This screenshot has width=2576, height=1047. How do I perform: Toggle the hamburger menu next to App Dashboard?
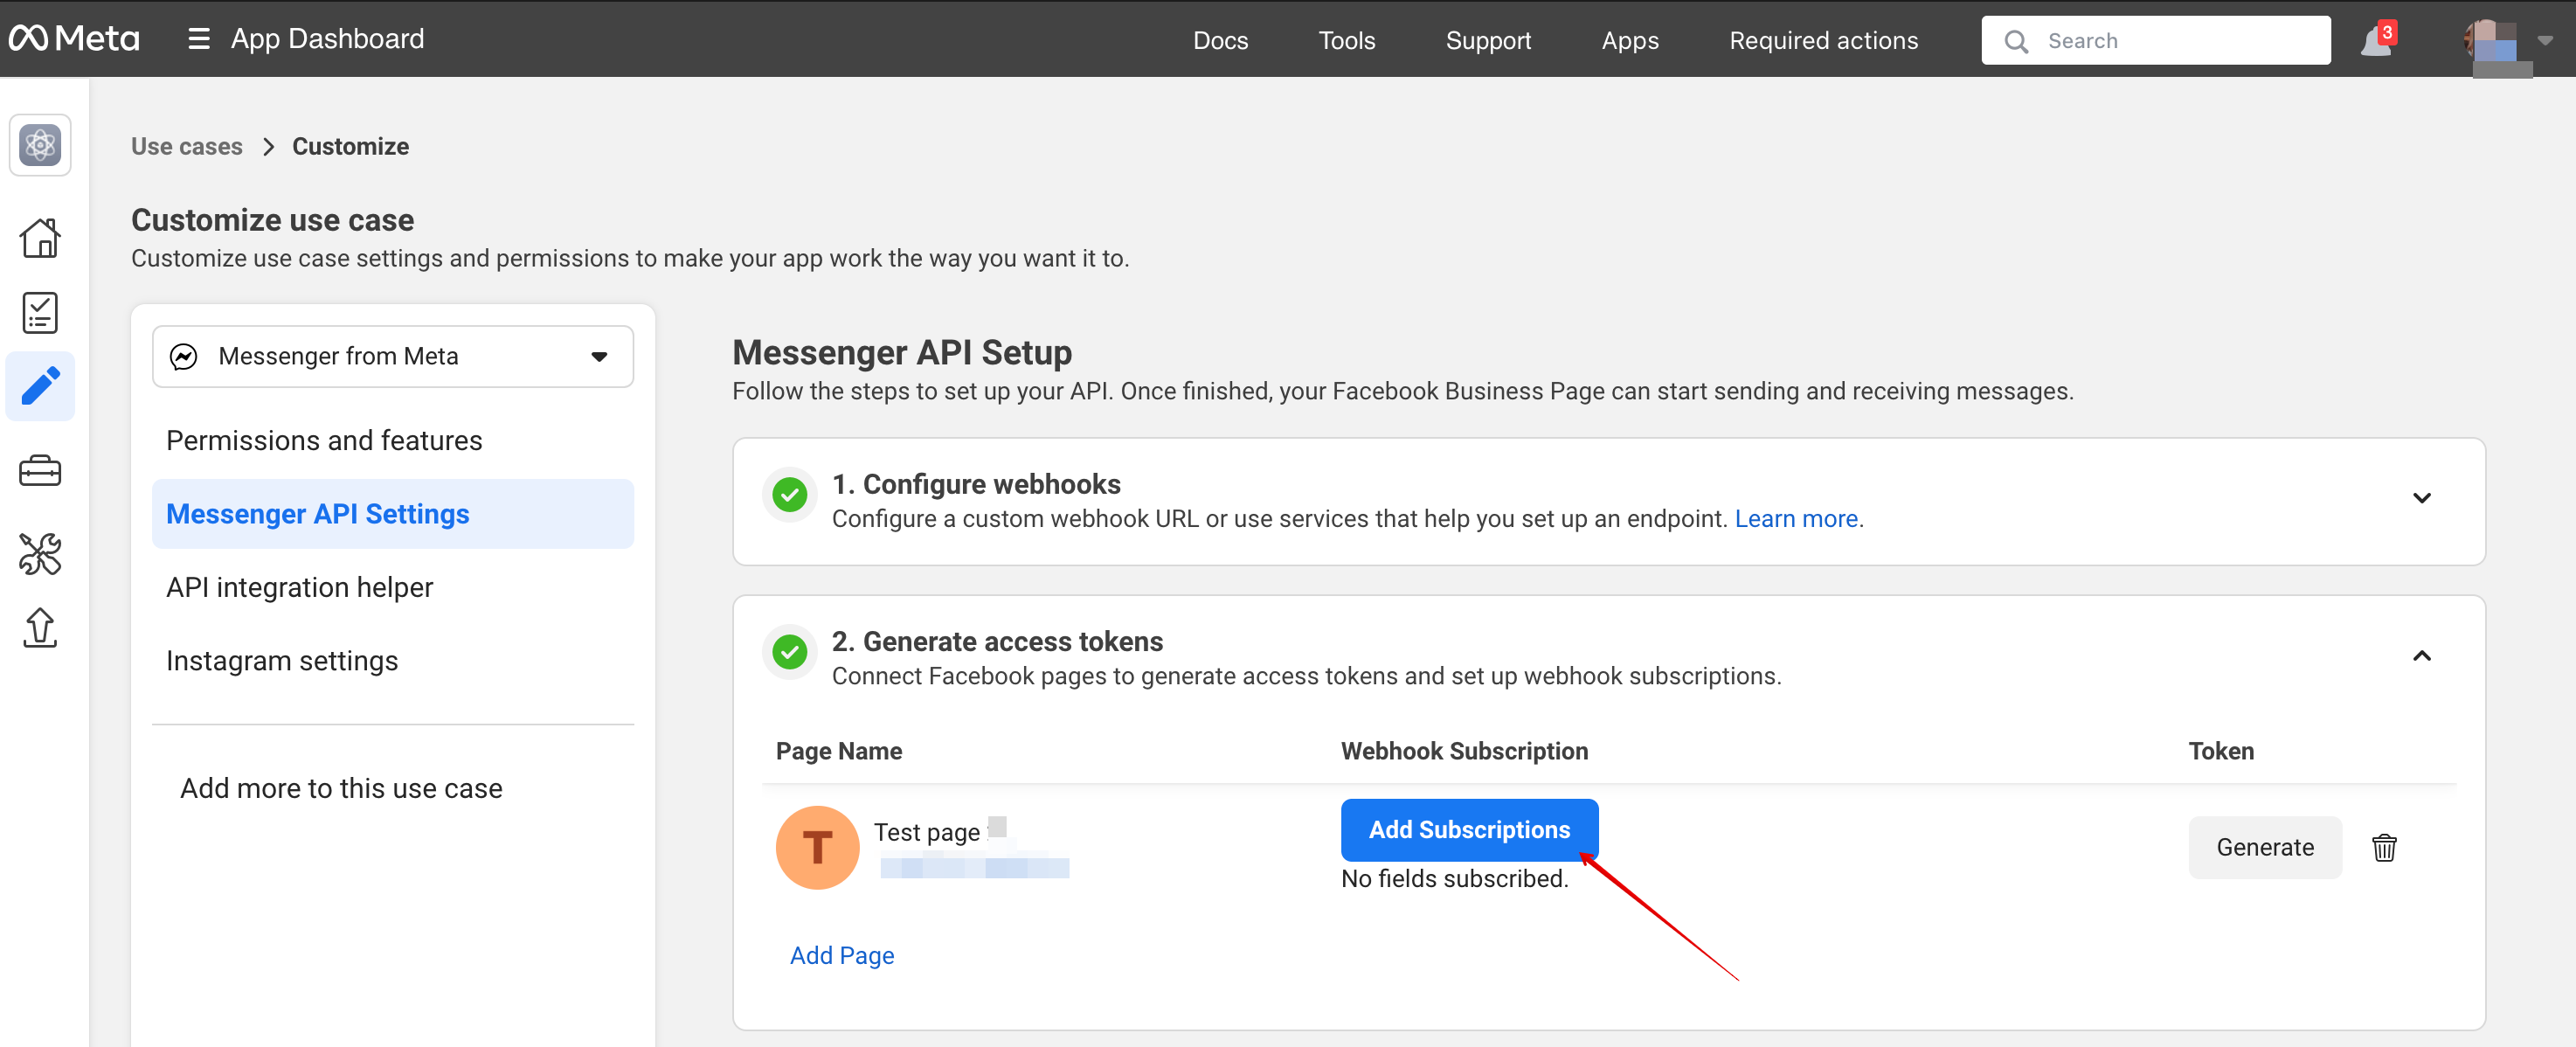[198, 39]
